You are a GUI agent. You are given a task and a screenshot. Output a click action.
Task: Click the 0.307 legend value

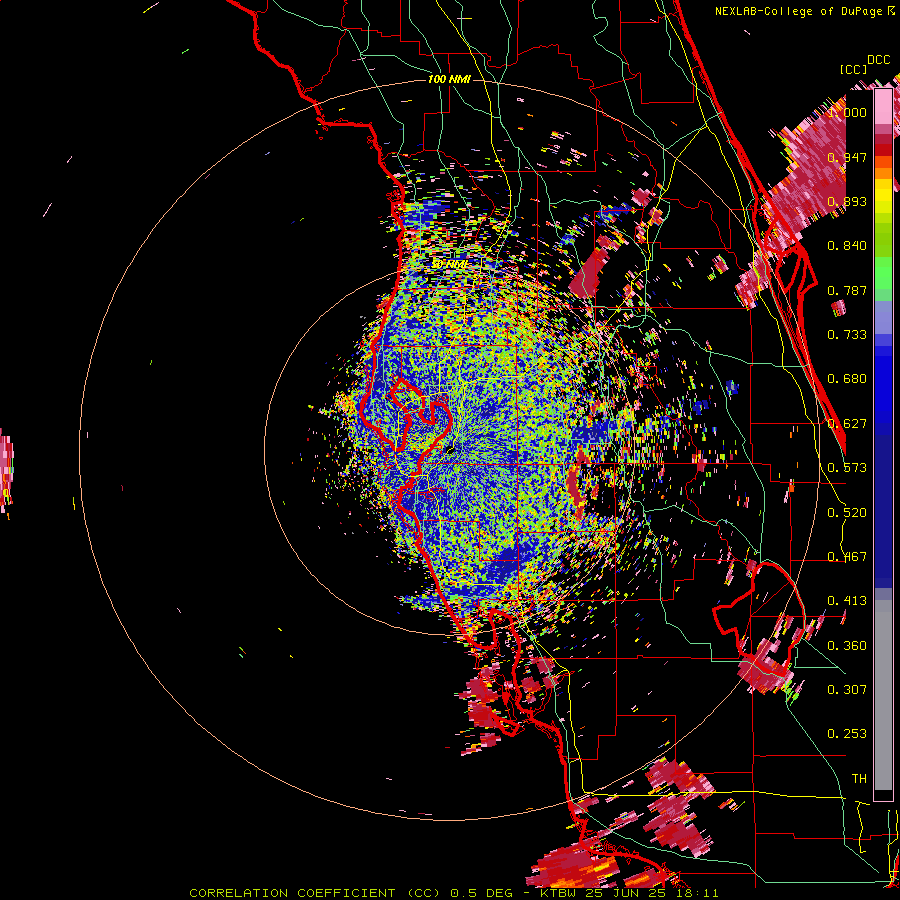[x=847, y=689]
